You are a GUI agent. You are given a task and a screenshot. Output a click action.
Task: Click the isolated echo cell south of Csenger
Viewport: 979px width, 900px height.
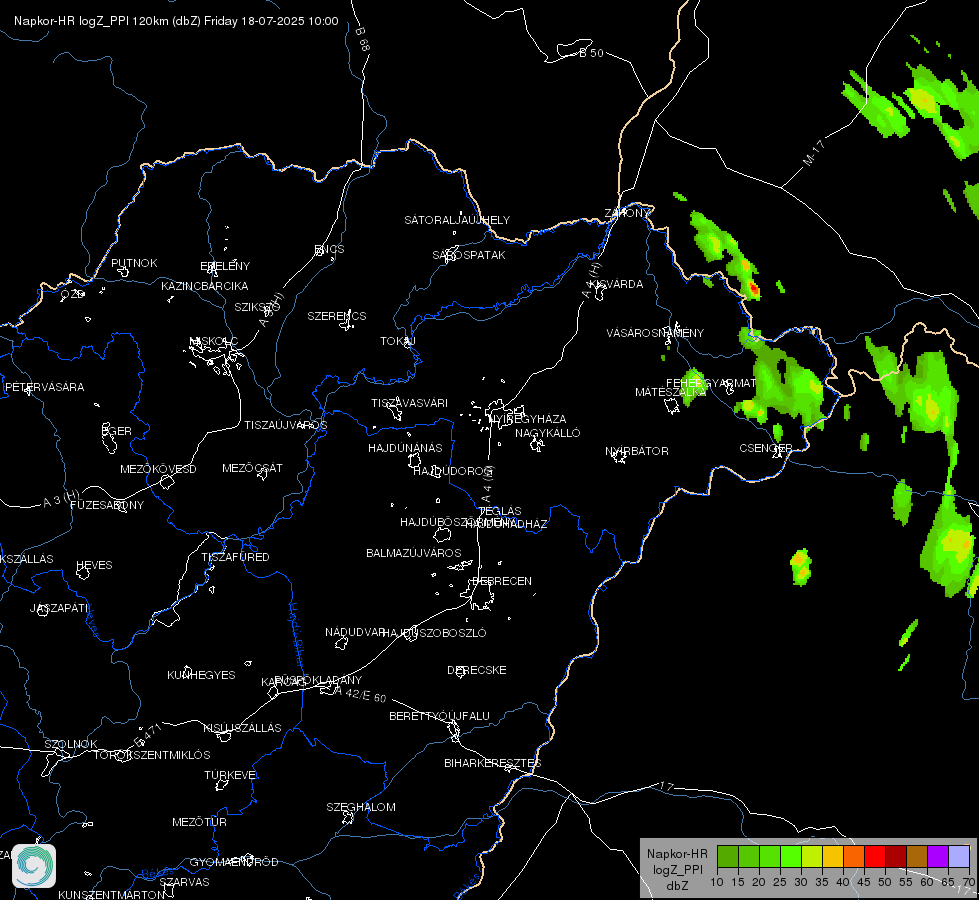[800, 566]
